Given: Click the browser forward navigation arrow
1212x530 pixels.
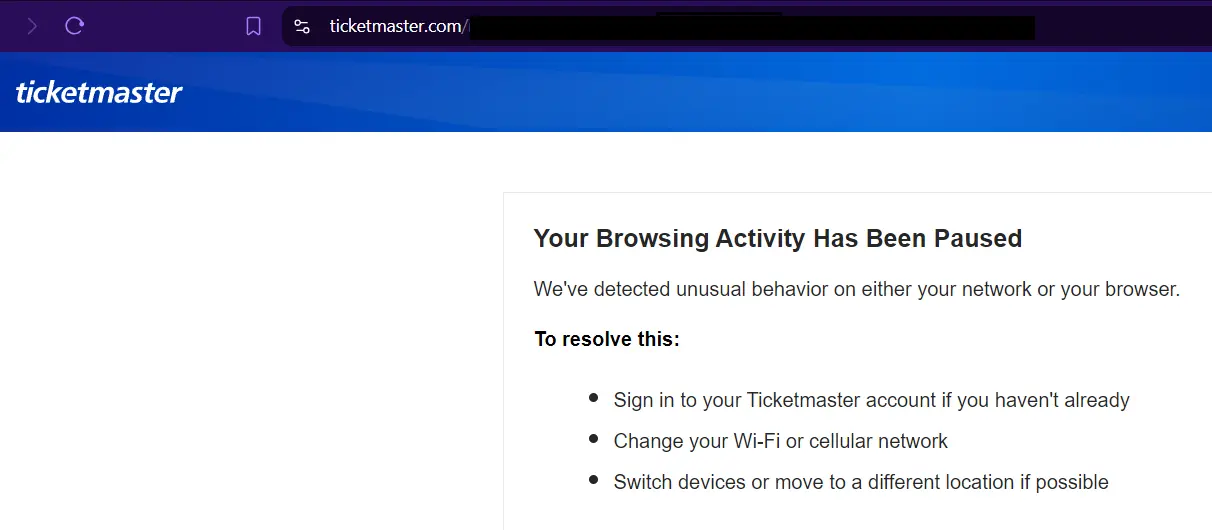Looking at the screenshot, I should coord(32,27).
